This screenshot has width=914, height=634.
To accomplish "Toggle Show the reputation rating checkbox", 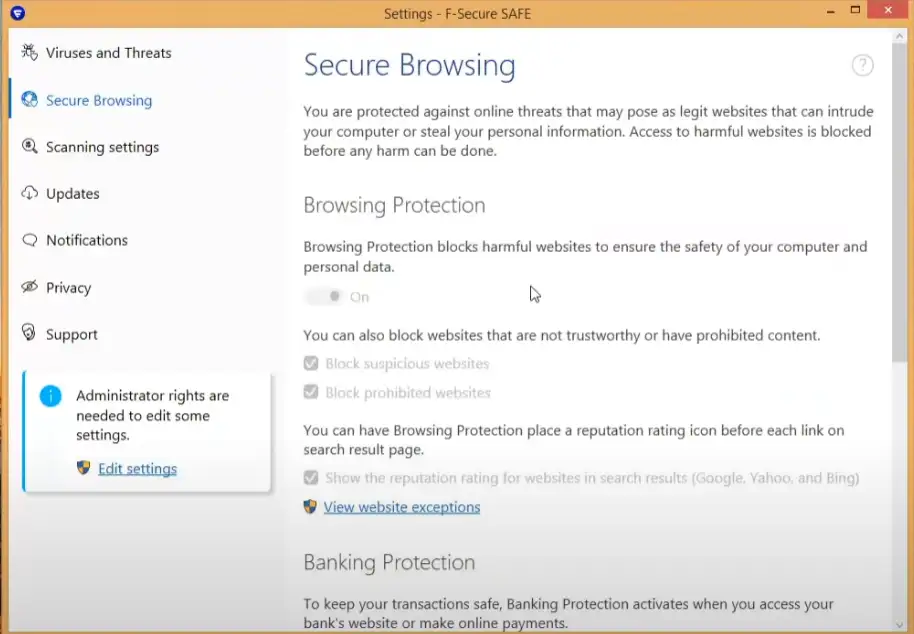I will point(311,478).
